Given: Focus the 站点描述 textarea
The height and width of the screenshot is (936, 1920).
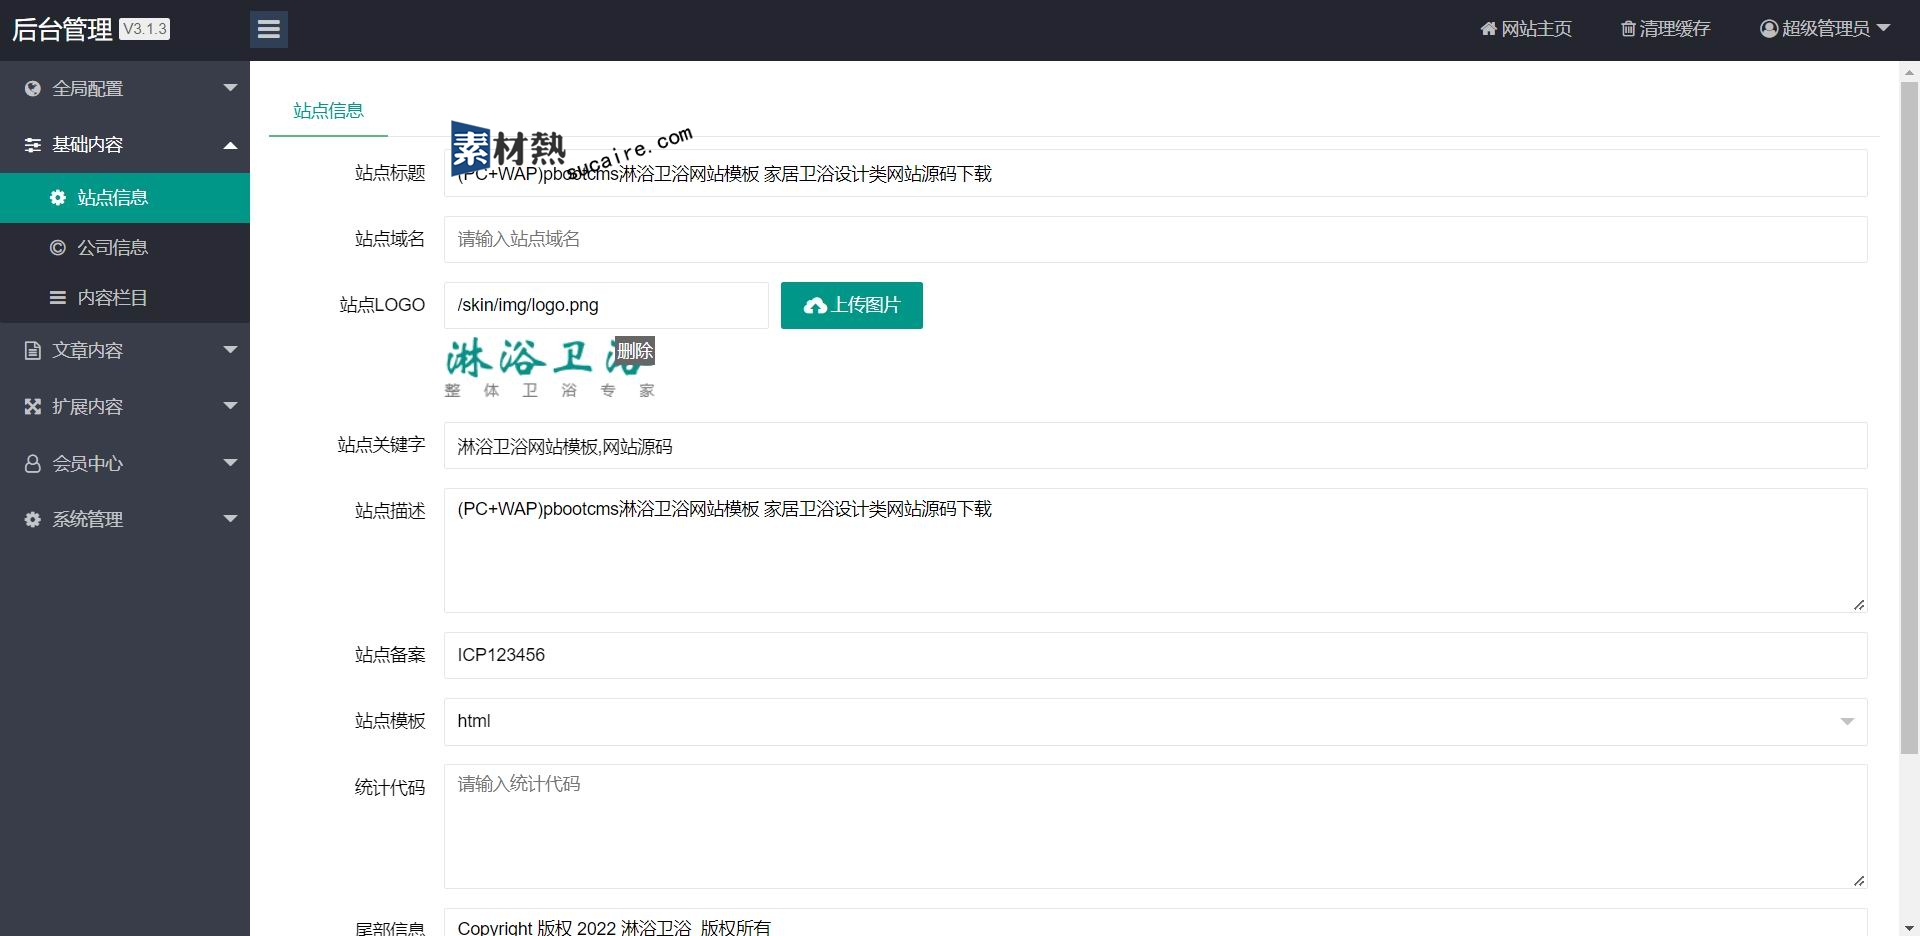Looking at the screenshot, I should click(x=1155, y=550).
